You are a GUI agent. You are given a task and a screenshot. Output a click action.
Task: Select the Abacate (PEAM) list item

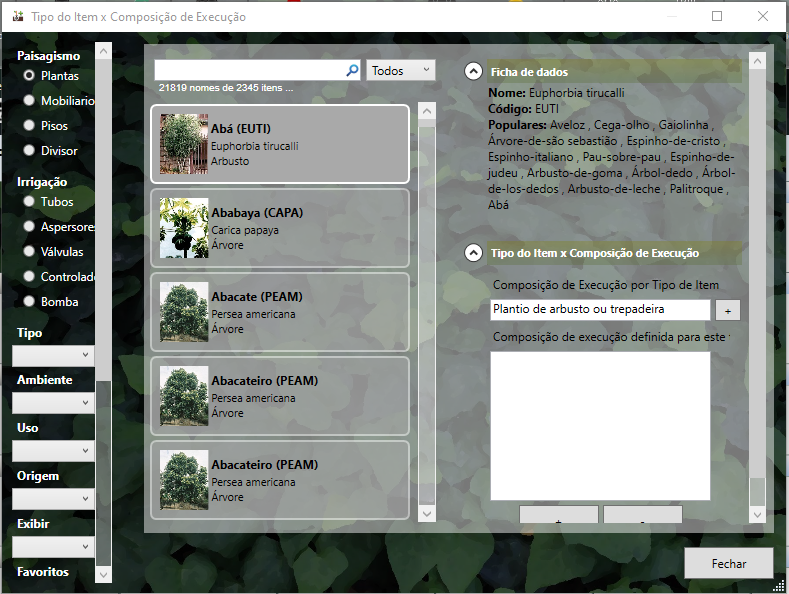coord(280,313)
